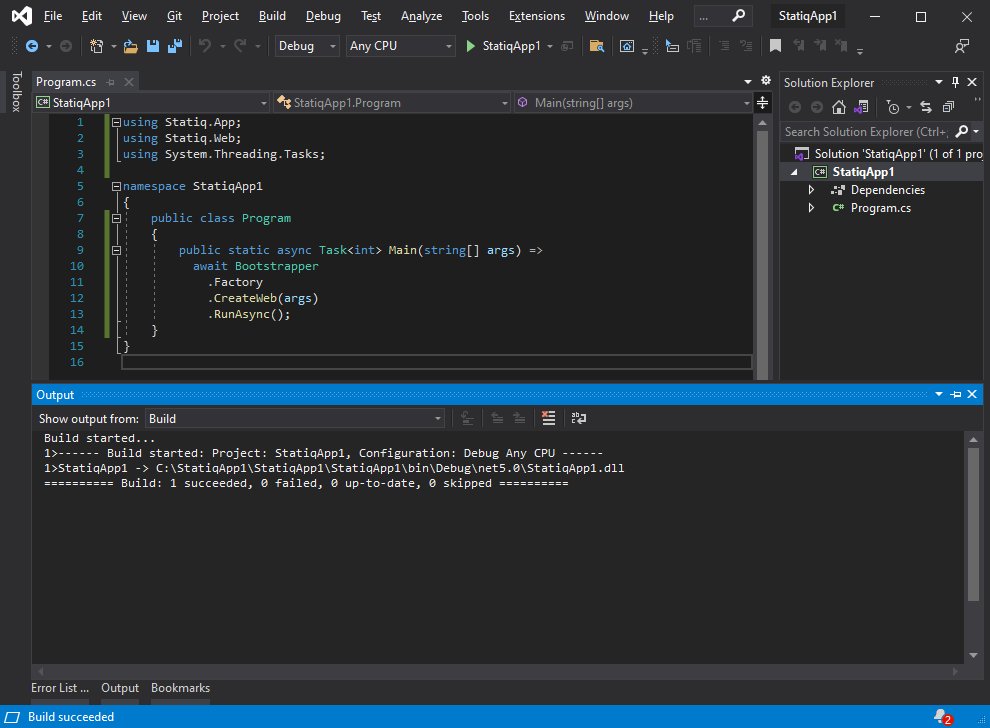
Task: Expand the Program.cs tree node
Action: point(811,208)
